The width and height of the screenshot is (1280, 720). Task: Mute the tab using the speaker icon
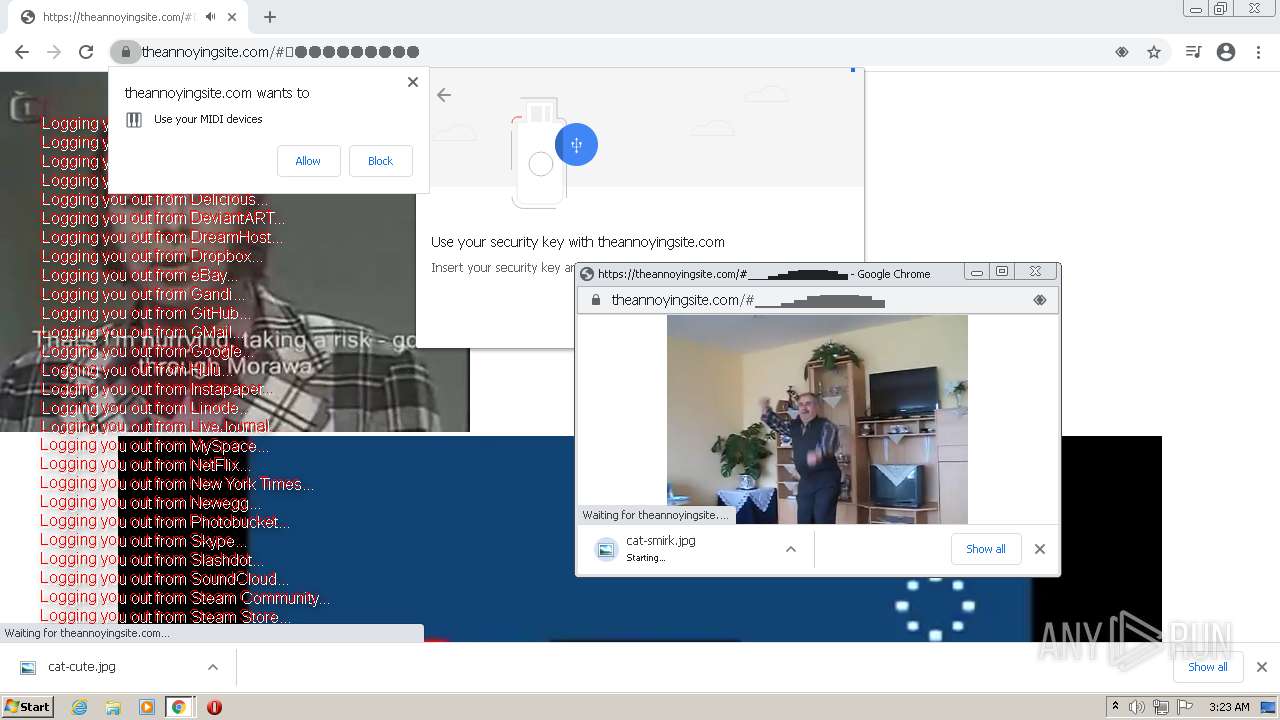[210, 17]
